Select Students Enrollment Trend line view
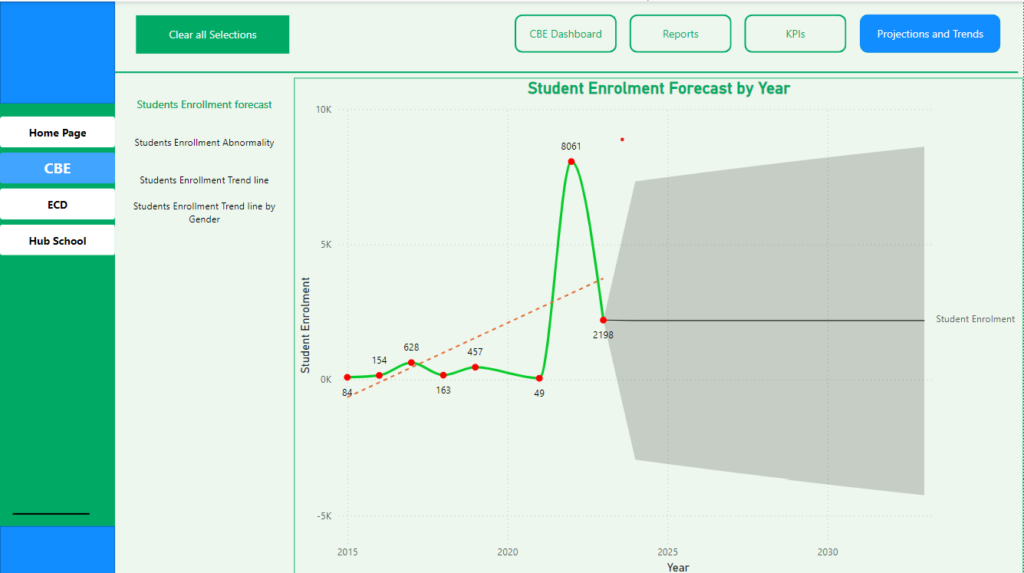The width and height of the screenshot is (1024, 573). [204, 181]
